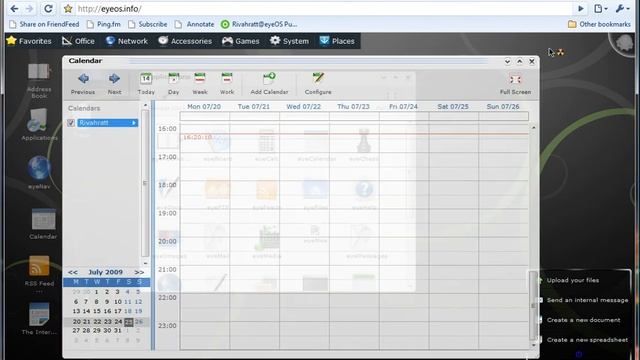
Task: Open Places menu
Action: (337, 41)
